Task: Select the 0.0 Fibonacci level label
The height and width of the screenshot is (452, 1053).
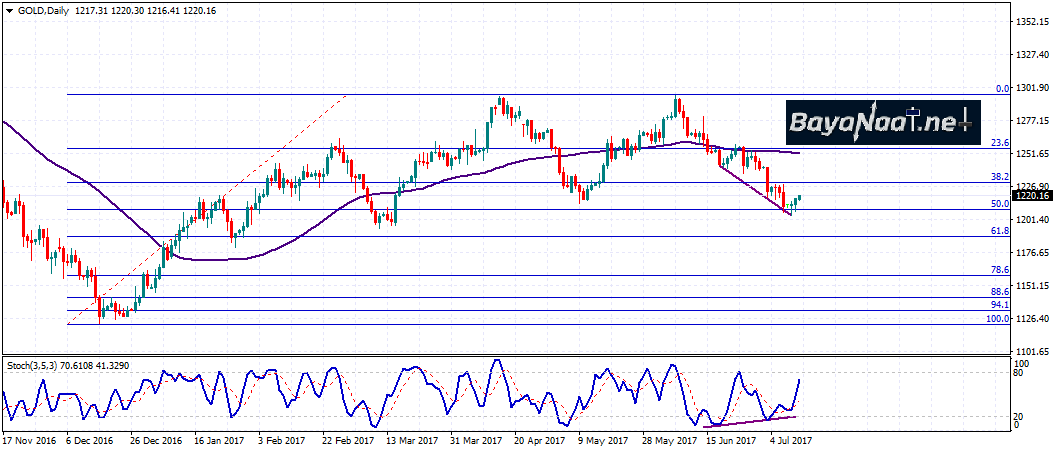Action: 1002,88
